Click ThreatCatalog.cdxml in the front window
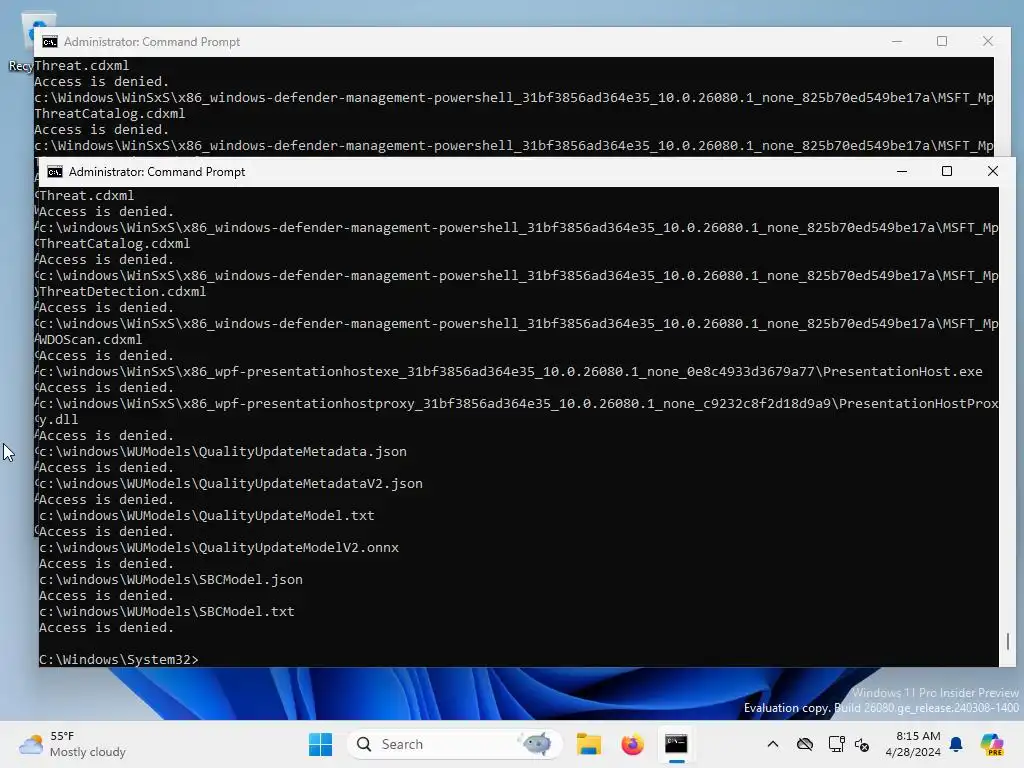The image size is (1024, 768). pyautogui.click(x=114, y=244)
